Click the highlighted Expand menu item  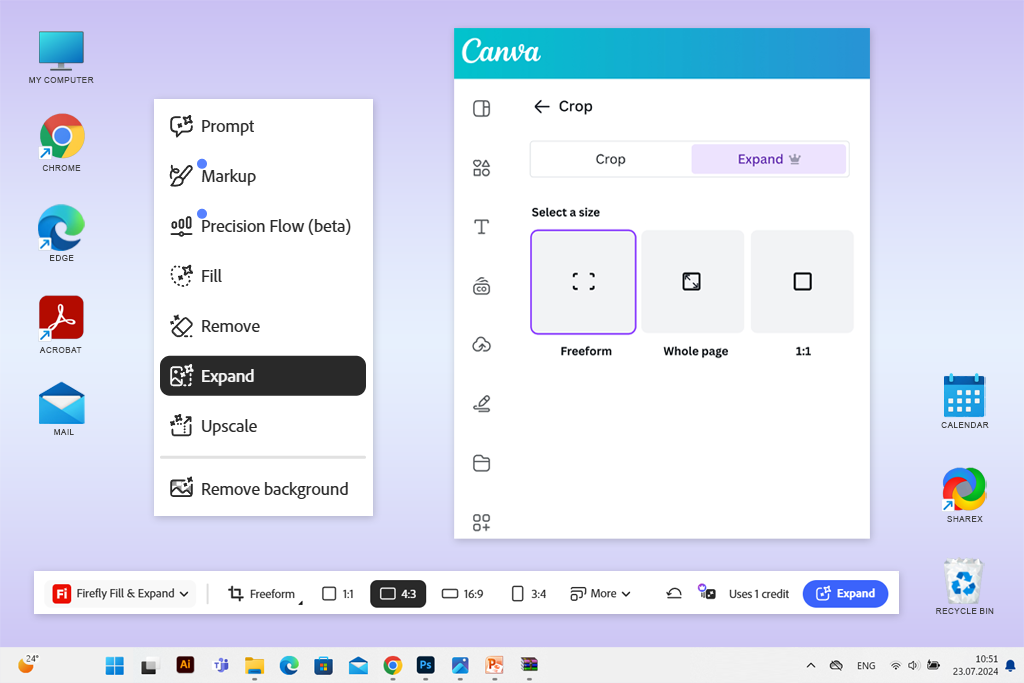tap(263, 375)
